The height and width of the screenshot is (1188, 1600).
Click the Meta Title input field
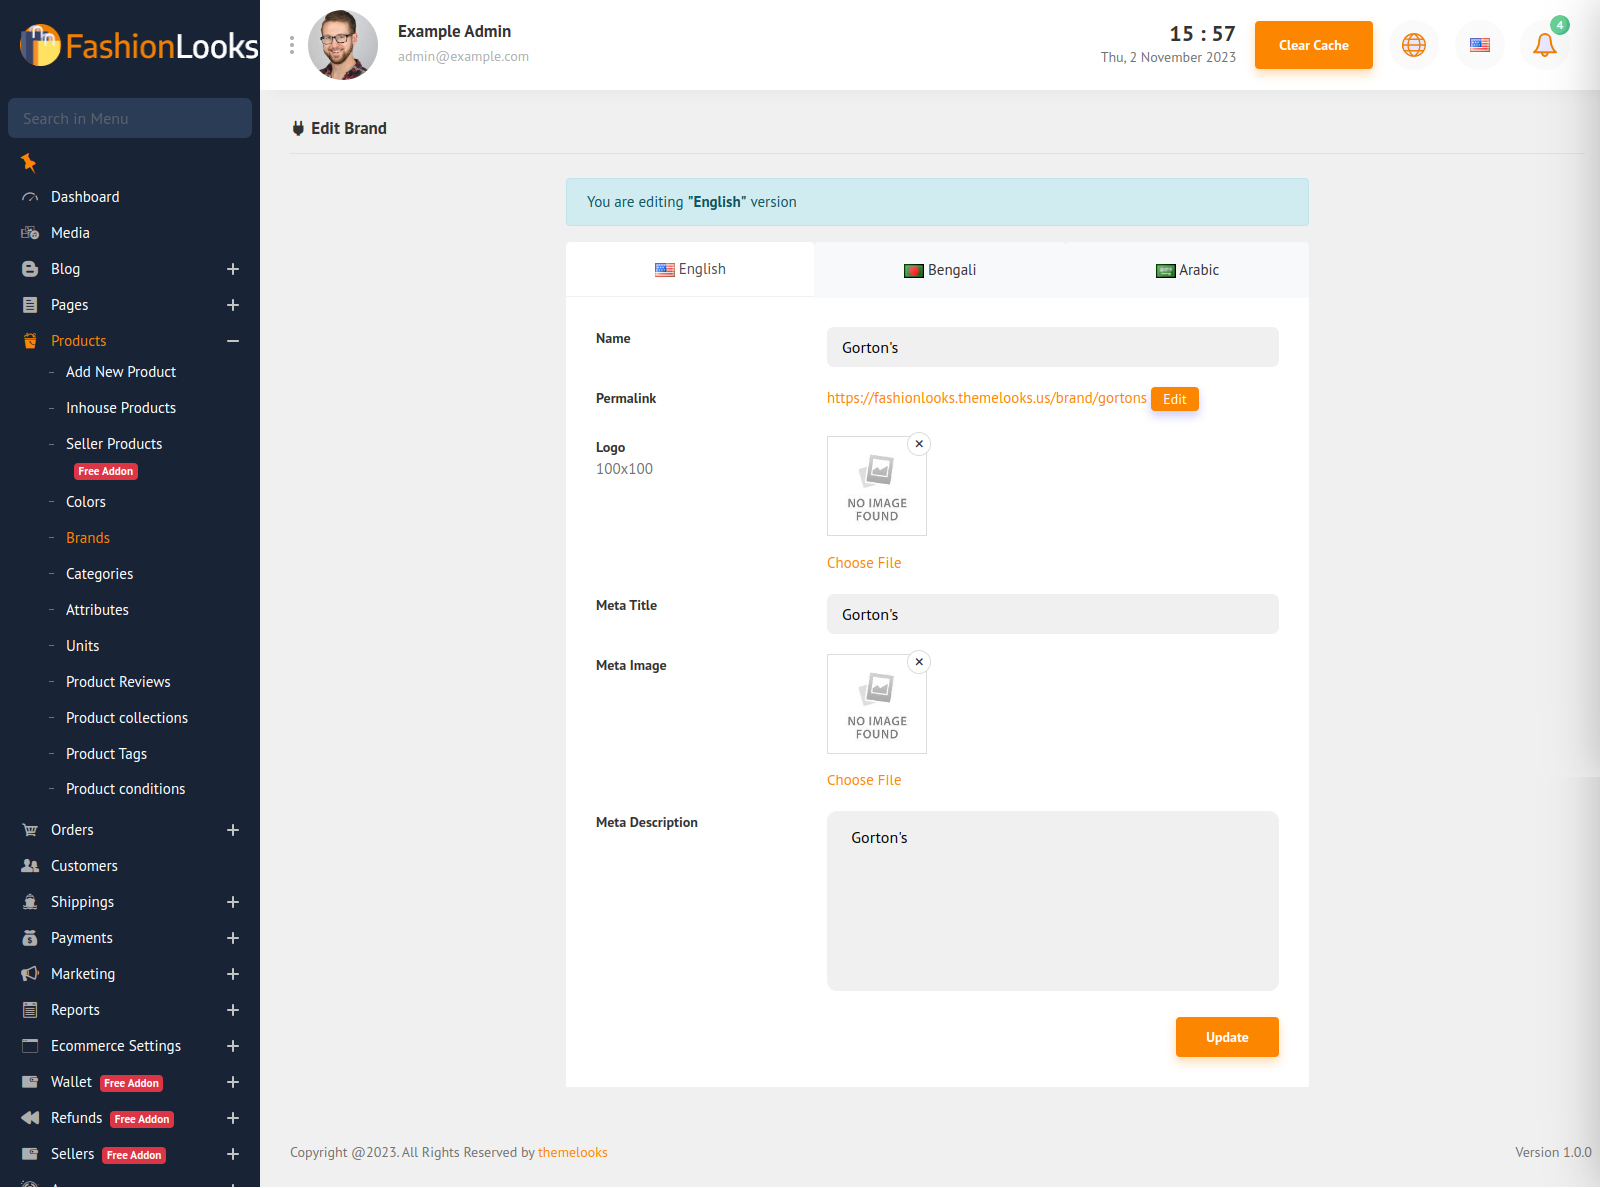click(x=1052, y=614)
